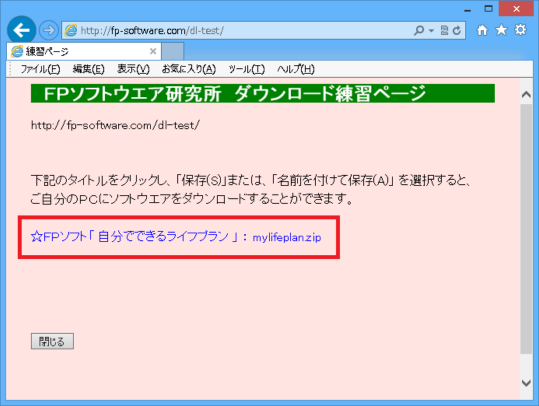Close the 練習ページ tab
The image size is (539, 406).
pos(153,51)
